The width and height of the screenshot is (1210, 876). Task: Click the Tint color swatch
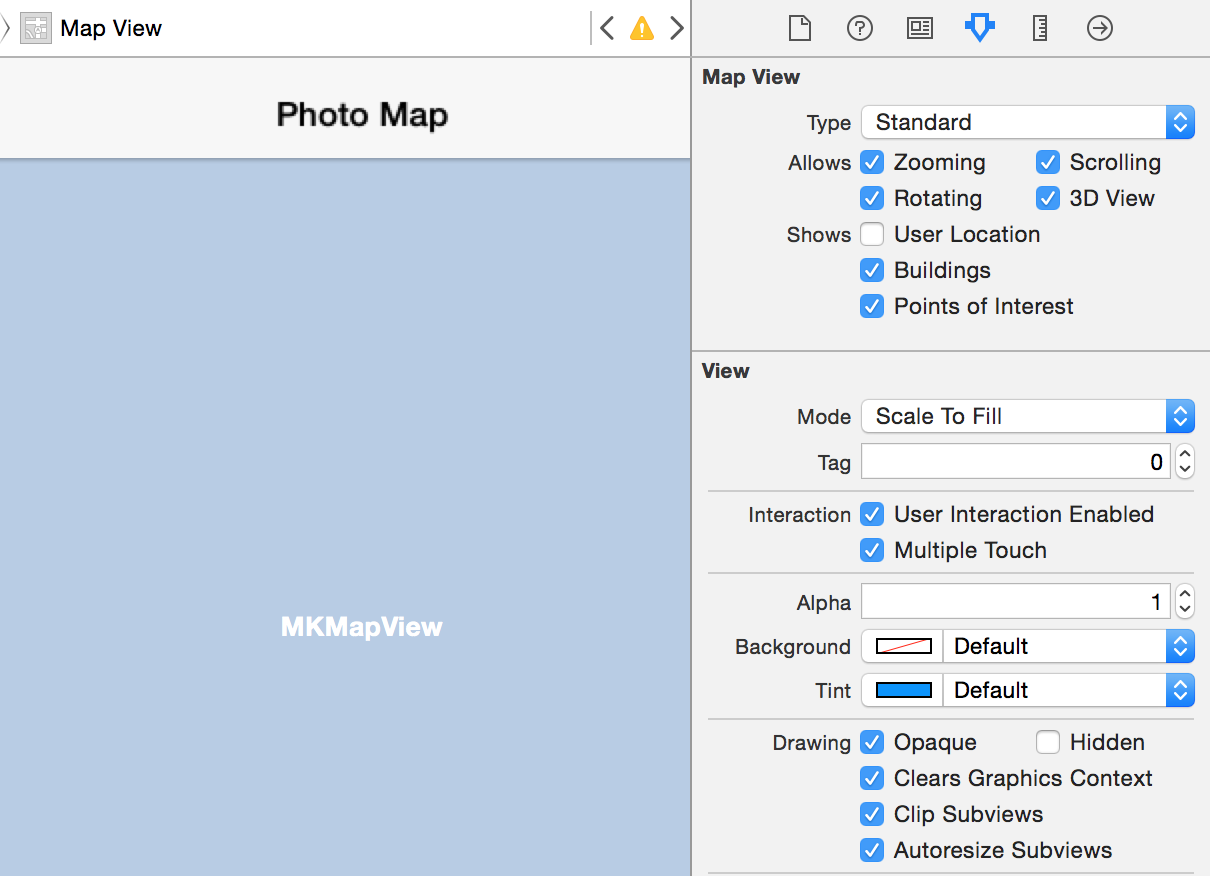[x=900, y=690]
